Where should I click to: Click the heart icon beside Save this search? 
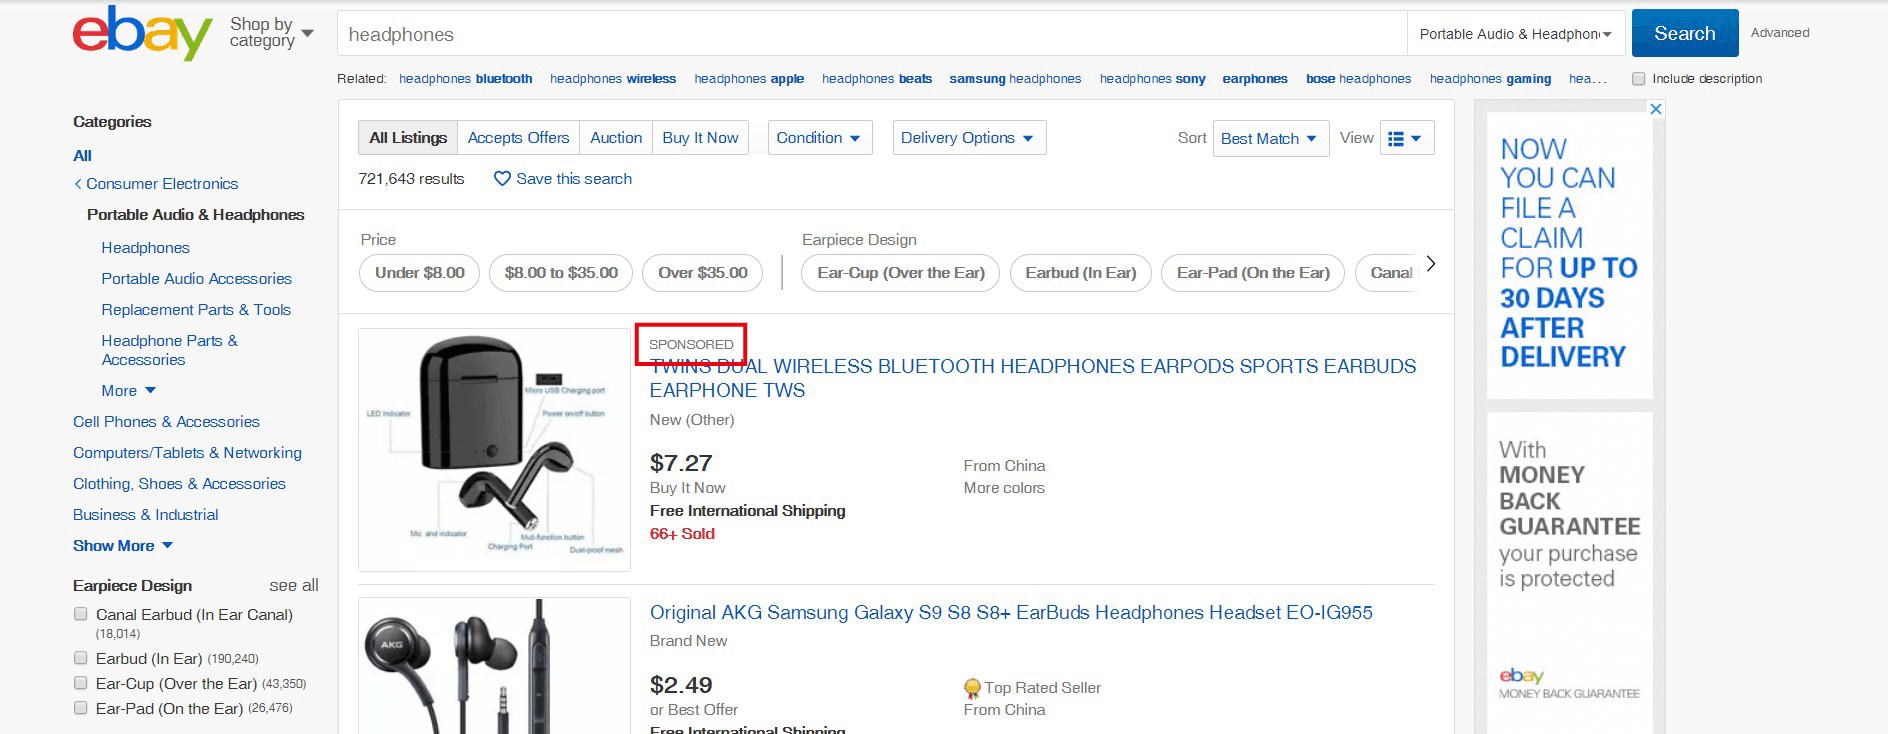[x=502, y=179]
